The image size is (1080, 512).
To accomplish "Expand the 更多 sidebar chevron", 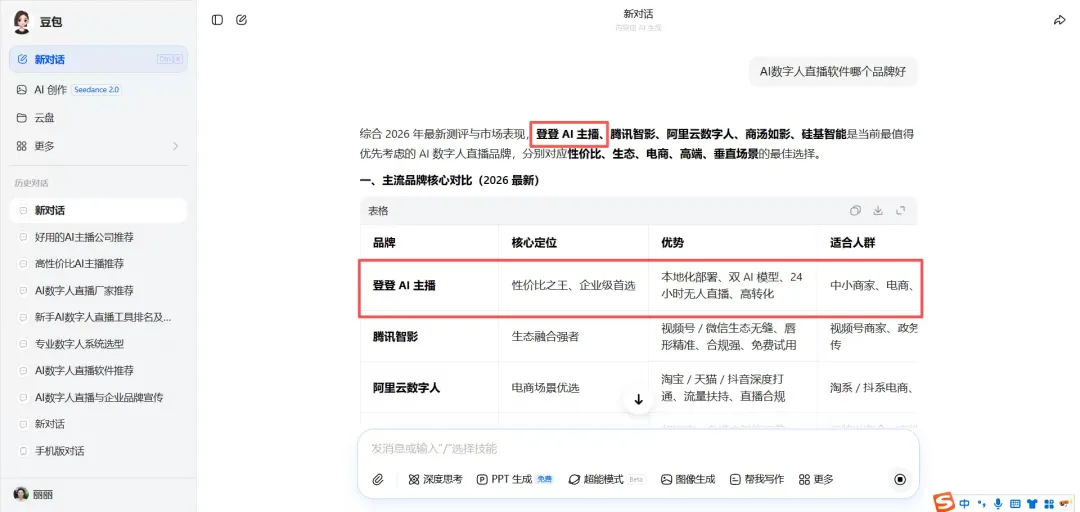I will (175, 146).
